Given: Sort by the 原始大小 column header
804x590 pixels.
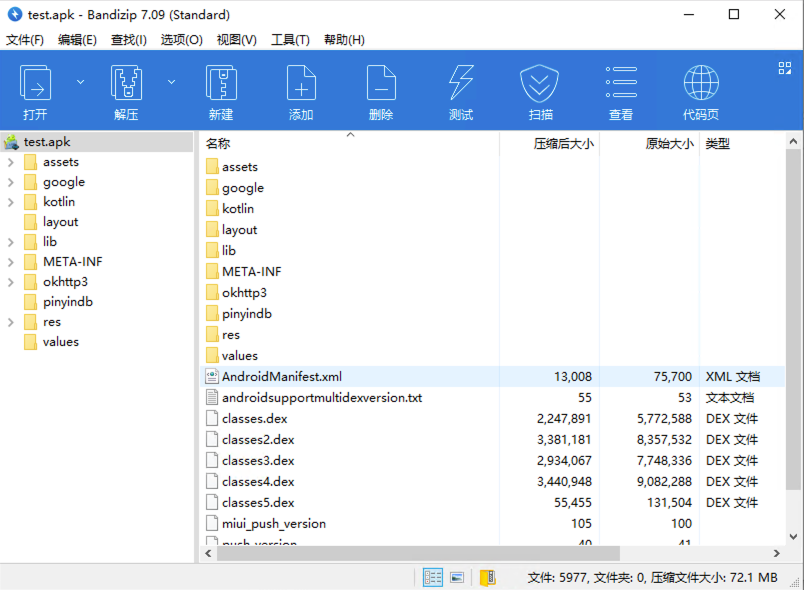Looking at the screenshot, I should click(x=649, y=144).
